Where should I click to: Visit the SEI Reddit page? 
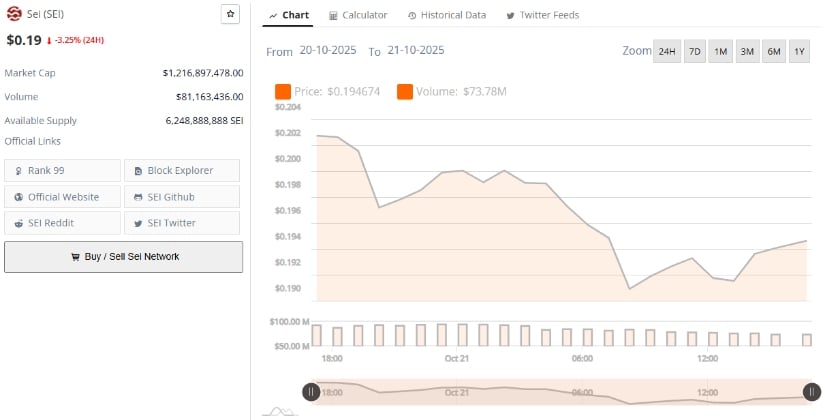62,222
